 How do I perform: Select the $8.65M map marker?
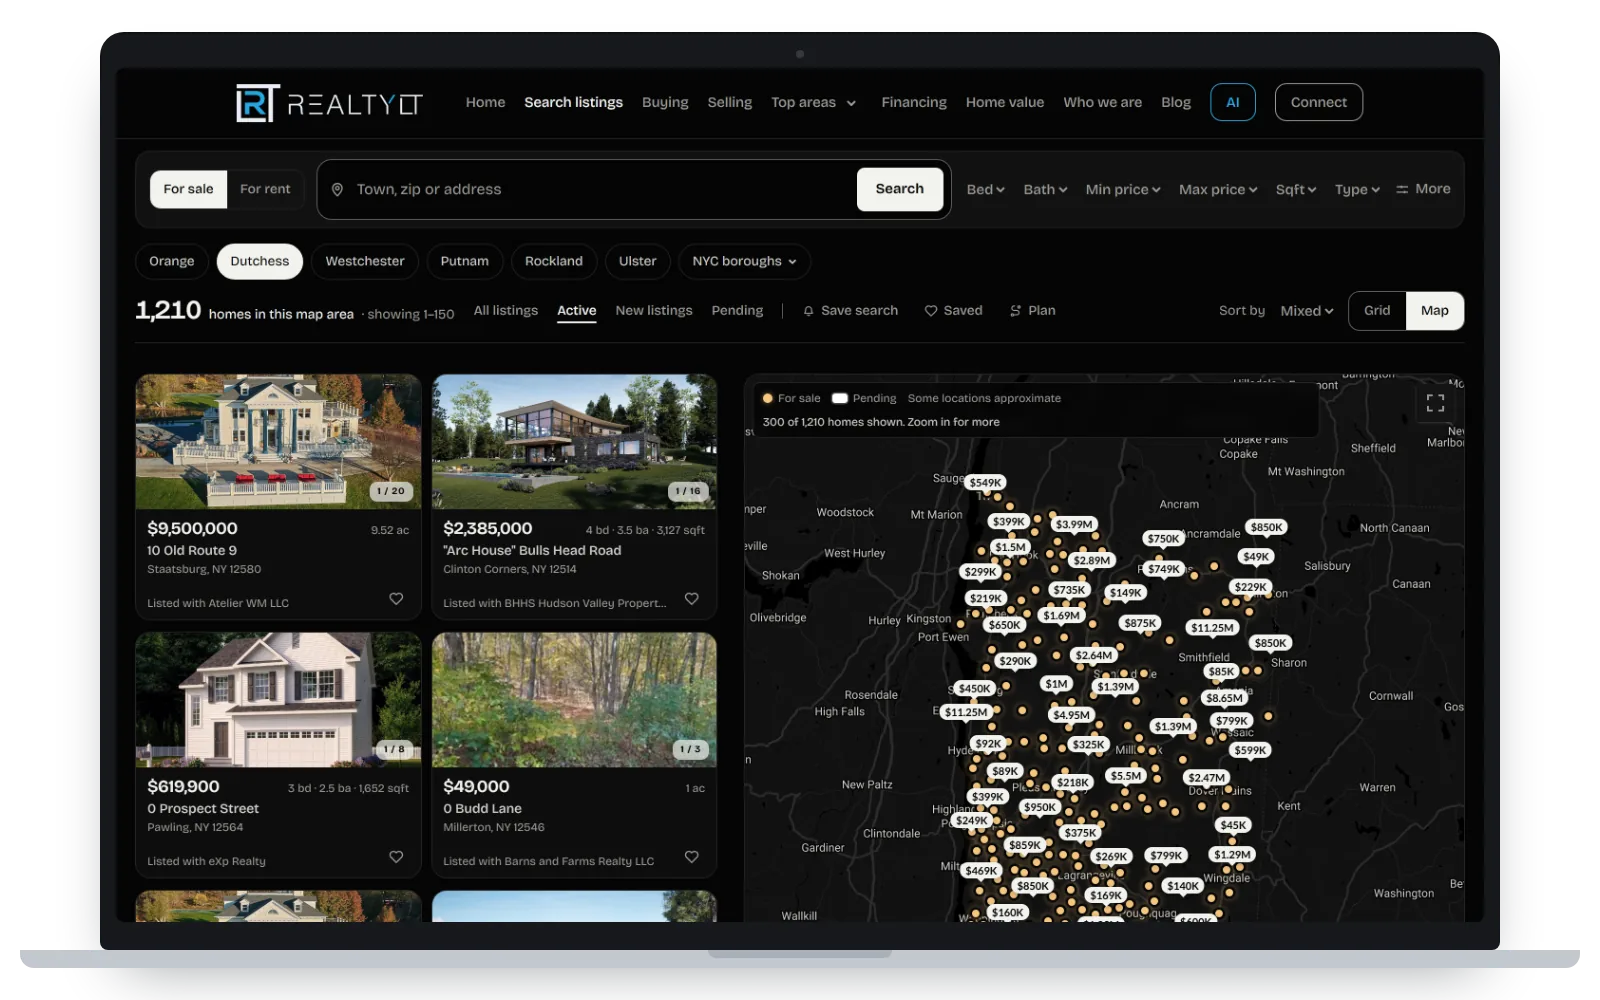[x=1224, y=698]
